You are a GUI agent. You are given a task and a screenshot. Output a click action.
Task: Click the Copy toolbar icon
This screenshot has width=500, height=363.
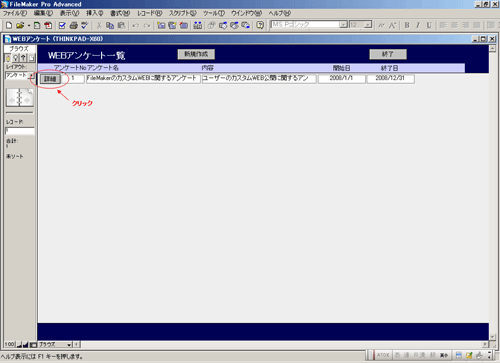(110, 25)
